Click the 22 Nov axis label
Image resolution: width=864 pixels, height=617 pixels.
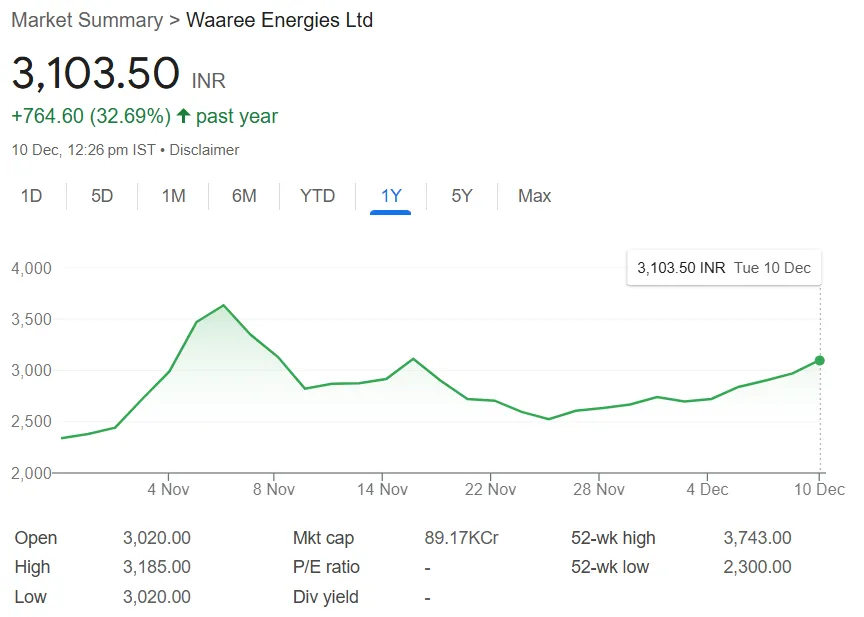pyautogui.click(x=490, y=489)
